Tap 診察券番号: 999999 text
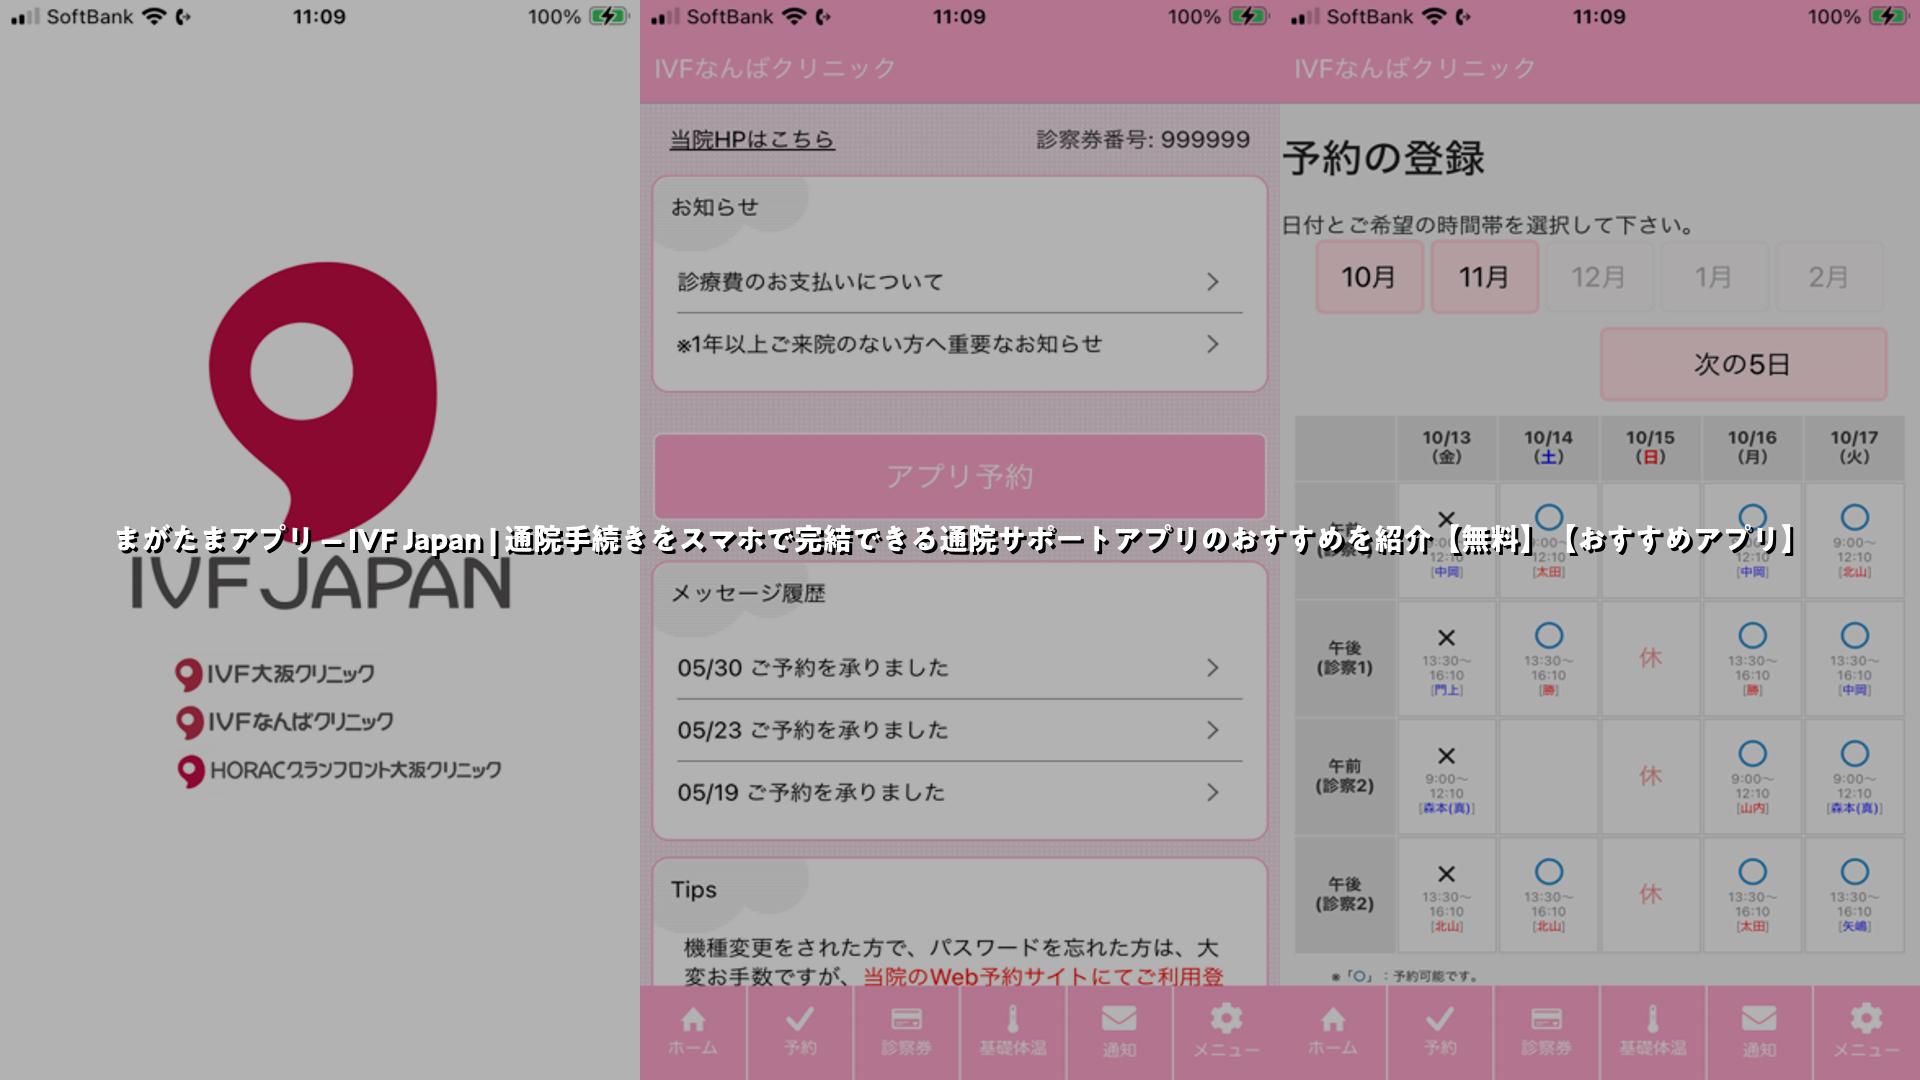Image resolution: width=1920 pixels, height=1080 pixels. coord(1143,140)
